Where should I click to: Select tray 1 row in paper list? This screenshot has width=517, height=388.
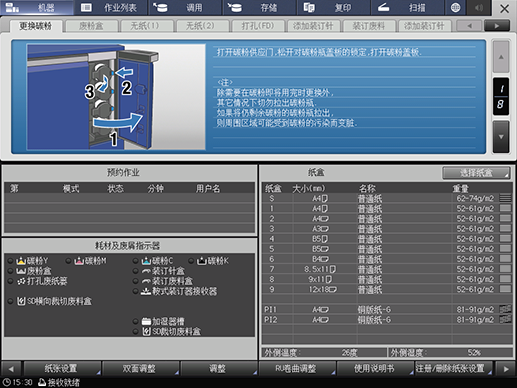coord(387,209)
